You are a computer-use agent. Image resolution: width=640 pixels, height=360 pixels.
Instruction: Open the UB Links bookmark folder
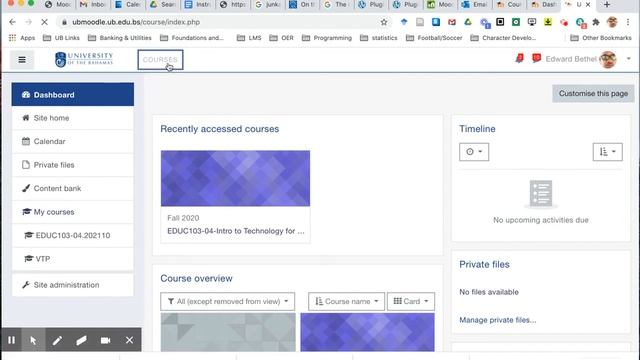(x=61, y=38)
